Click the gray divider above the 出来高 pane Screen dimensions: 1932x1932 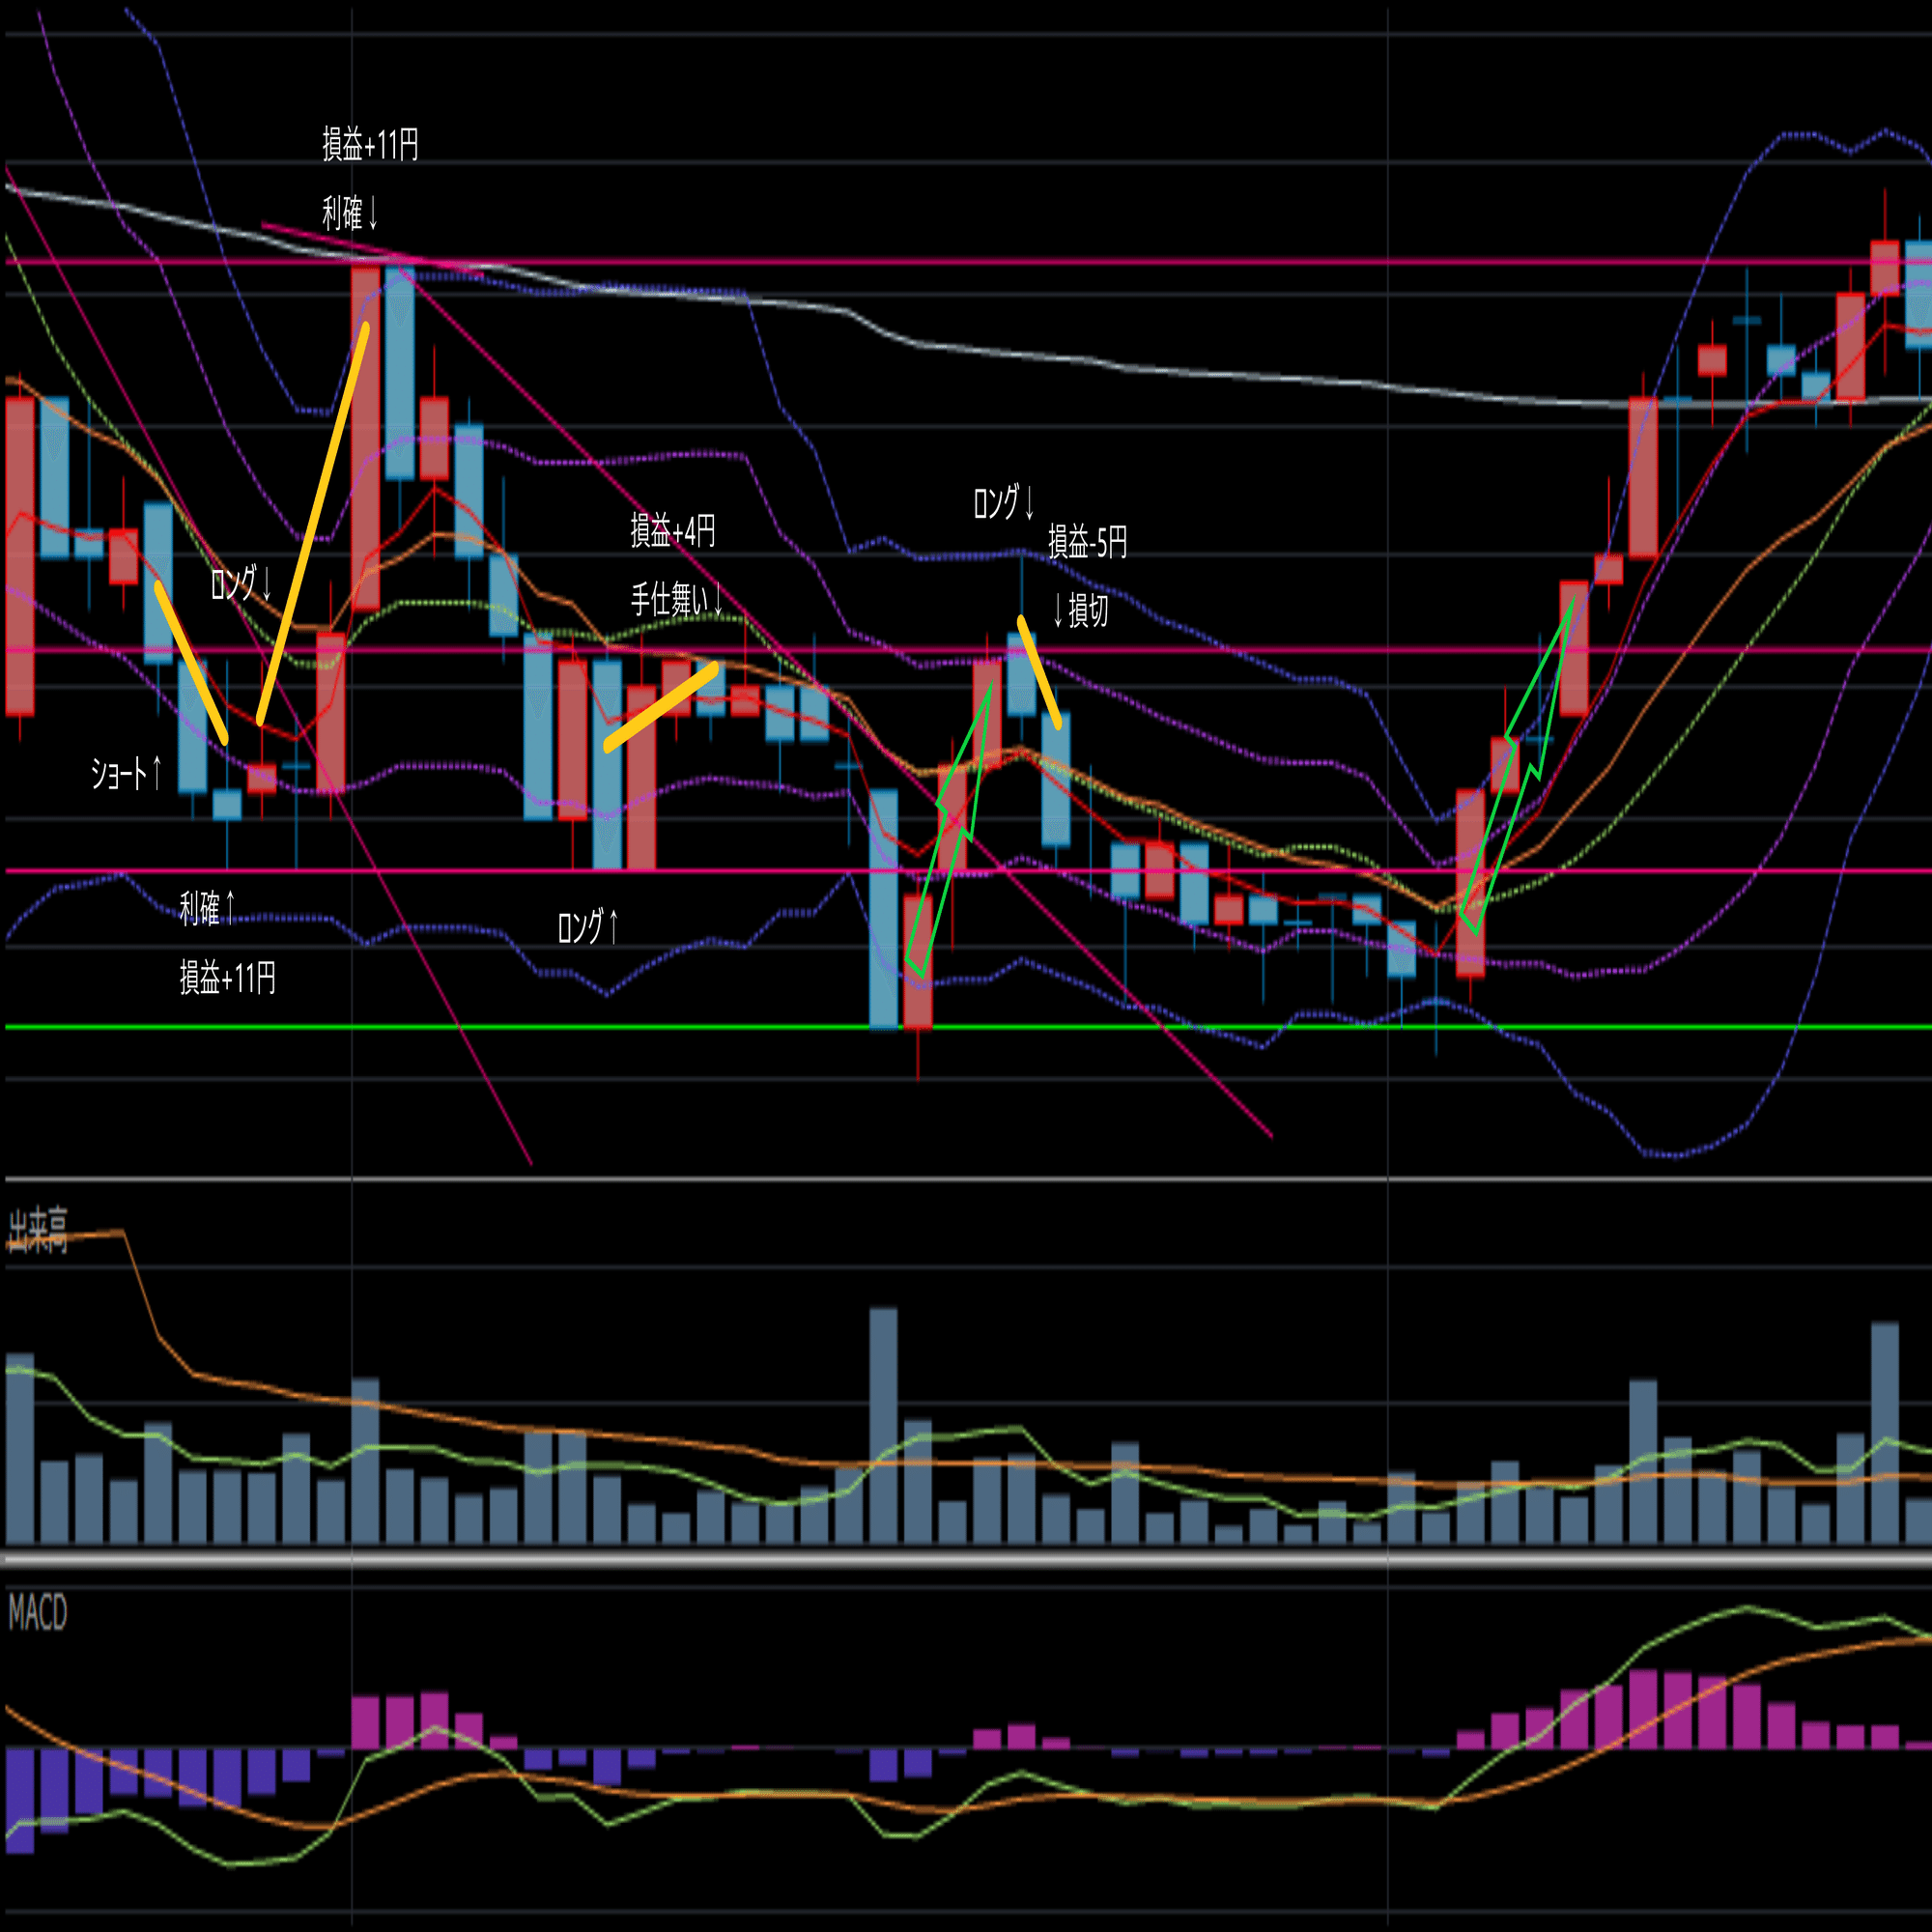coord(966,1180)
